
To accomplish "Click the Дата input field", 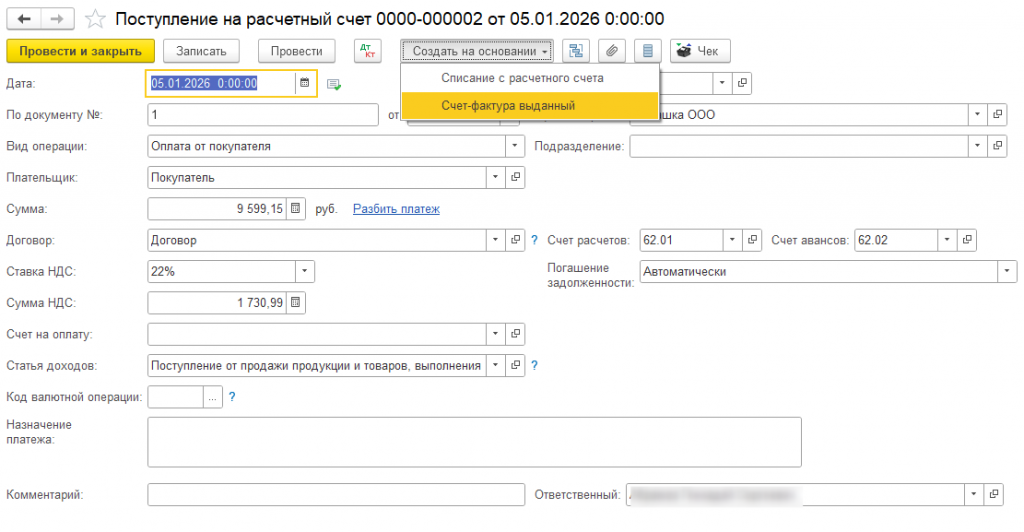I will 221,83.
